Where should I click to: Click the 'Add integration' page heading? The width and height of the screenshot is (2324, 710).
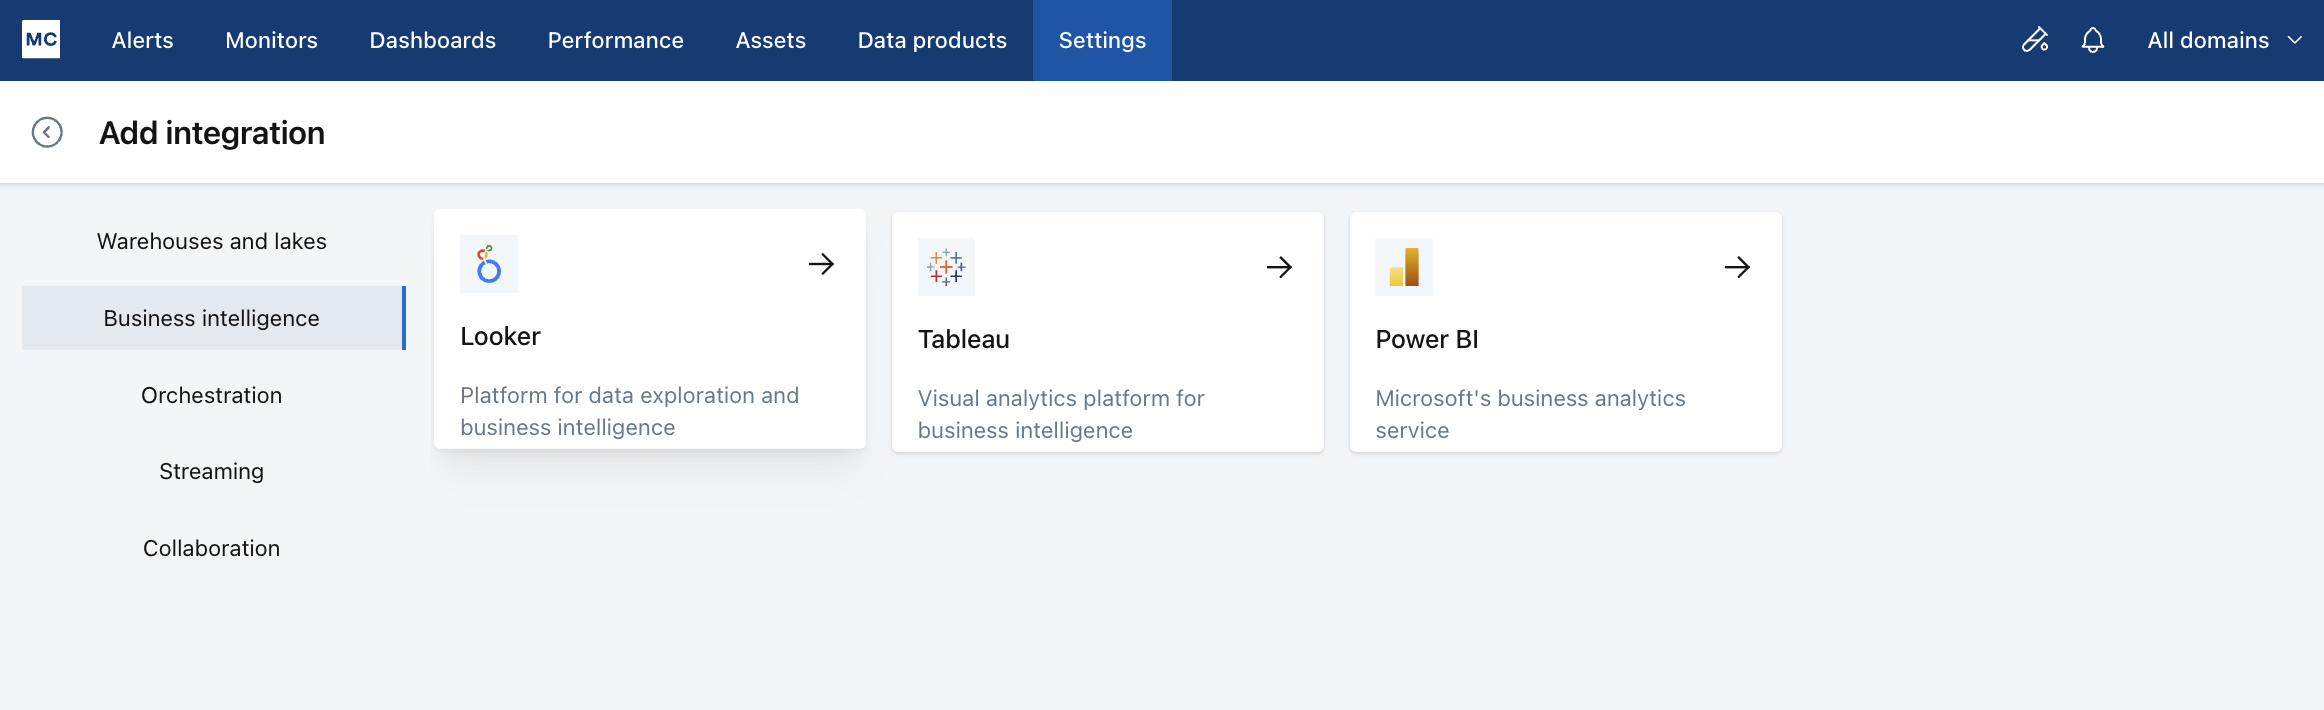212,133
